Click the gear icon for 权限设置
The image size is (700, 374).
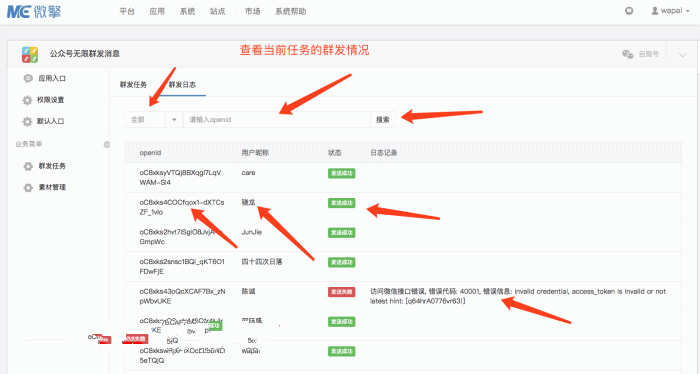28,100
